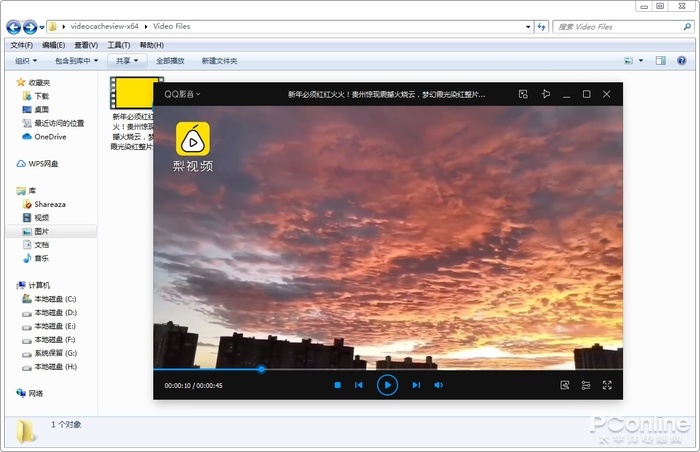Click the 新建文件夹 button

click(219, 61)
